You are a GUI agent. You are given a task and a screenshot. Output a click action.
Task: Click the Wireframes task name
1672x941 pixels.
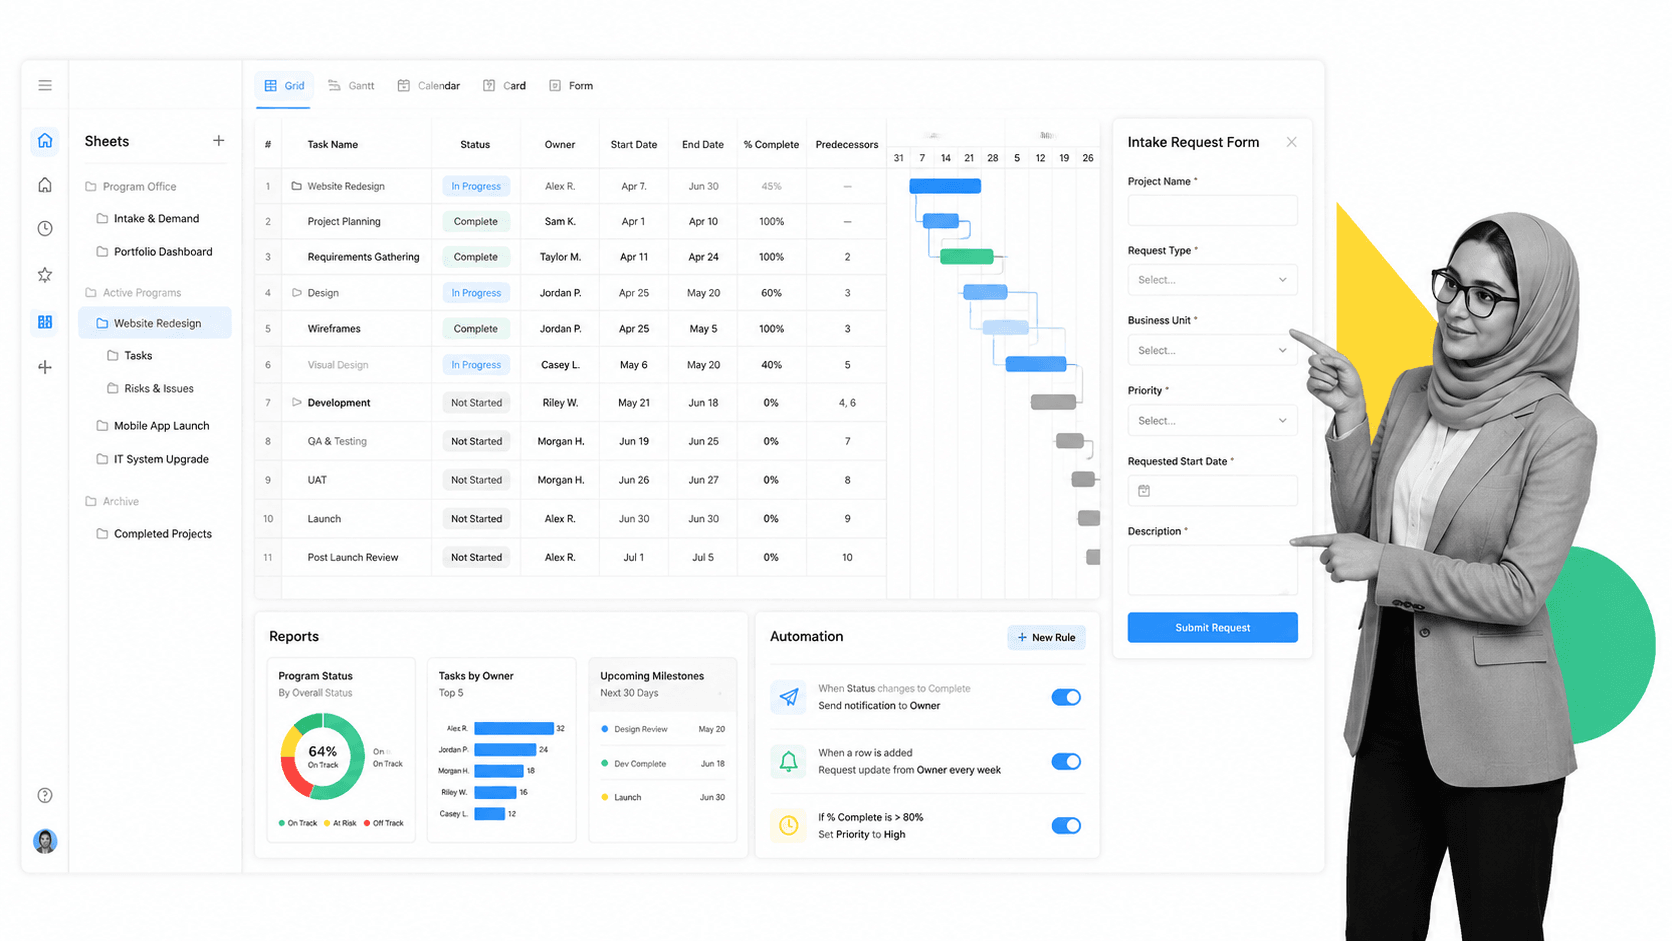pos(334,328)
